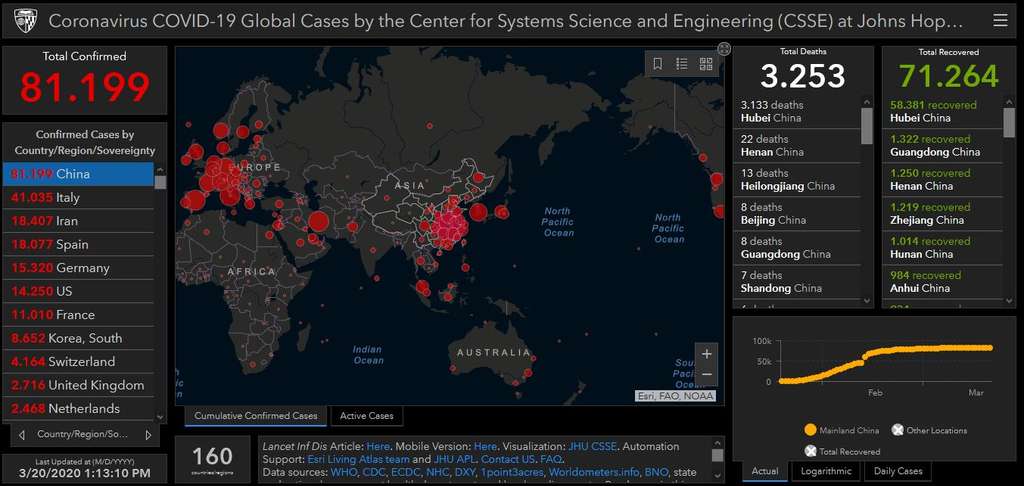This screenshot has height=486, width=1024.
Task: Select Germany row with 15.320 cases
Action: [x=78, y=268]
